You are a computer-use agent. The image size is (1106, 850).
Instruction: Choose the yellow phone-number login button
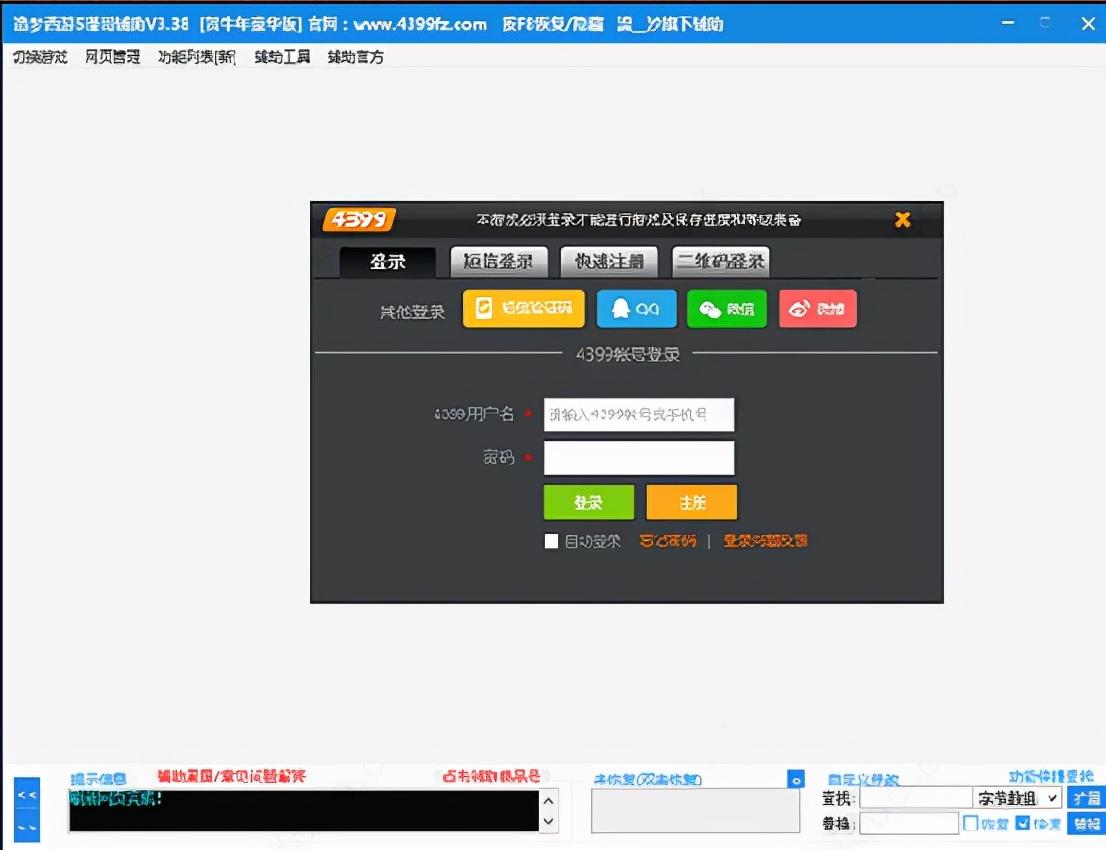point(524,309)
